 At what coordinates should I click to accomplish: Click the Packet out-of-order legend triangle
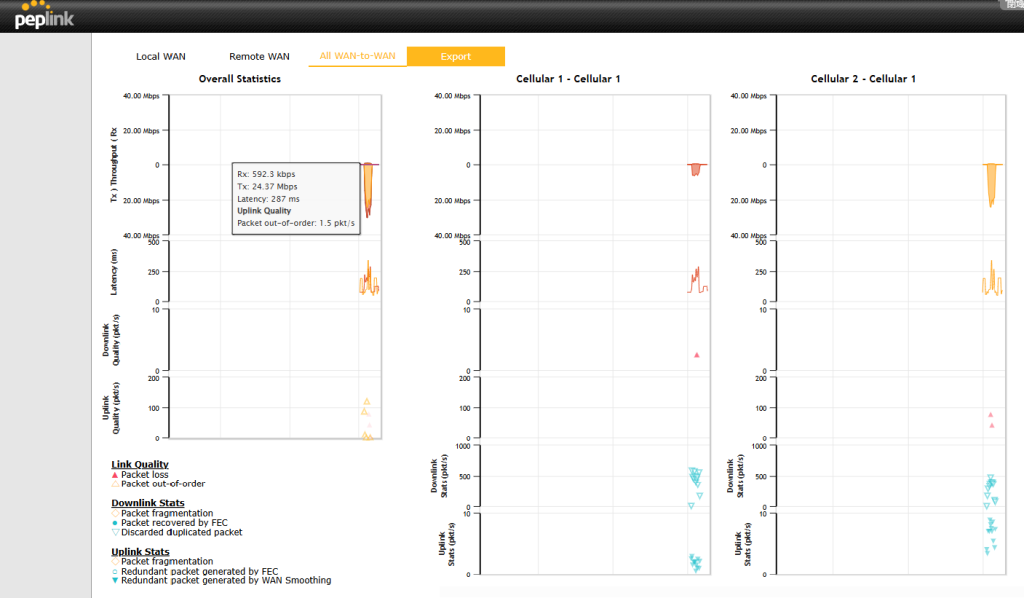point(115,484)
